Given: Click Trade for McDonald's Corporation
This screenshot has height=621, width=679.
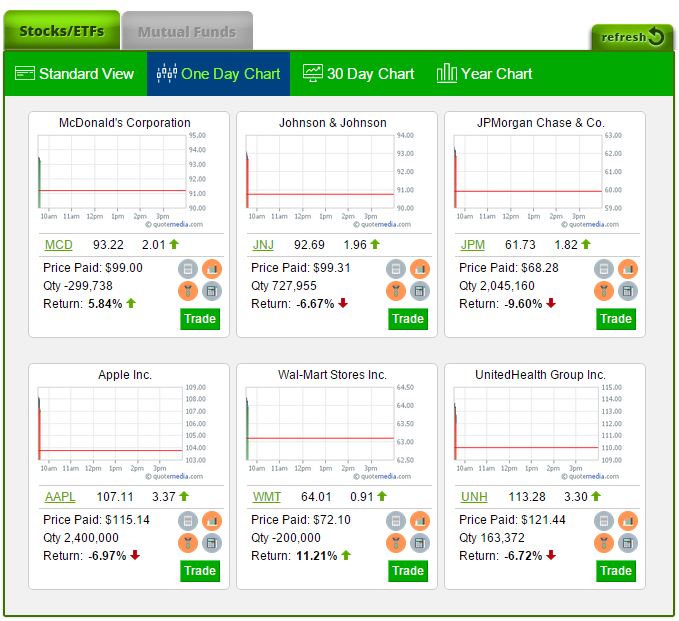Looking at the screenshot, I should pyautogui.click(x=200, y=319).
